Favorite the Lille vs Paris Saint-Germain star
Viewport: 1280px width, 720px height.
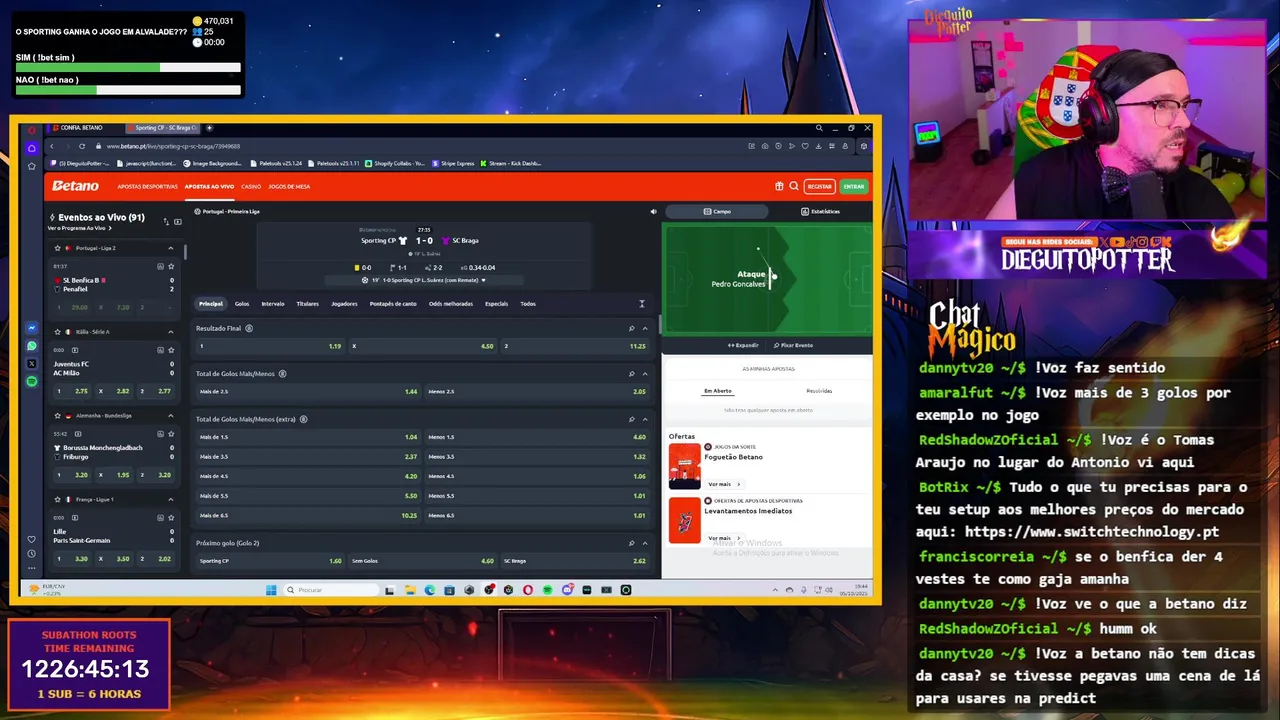tap(171, 518)
